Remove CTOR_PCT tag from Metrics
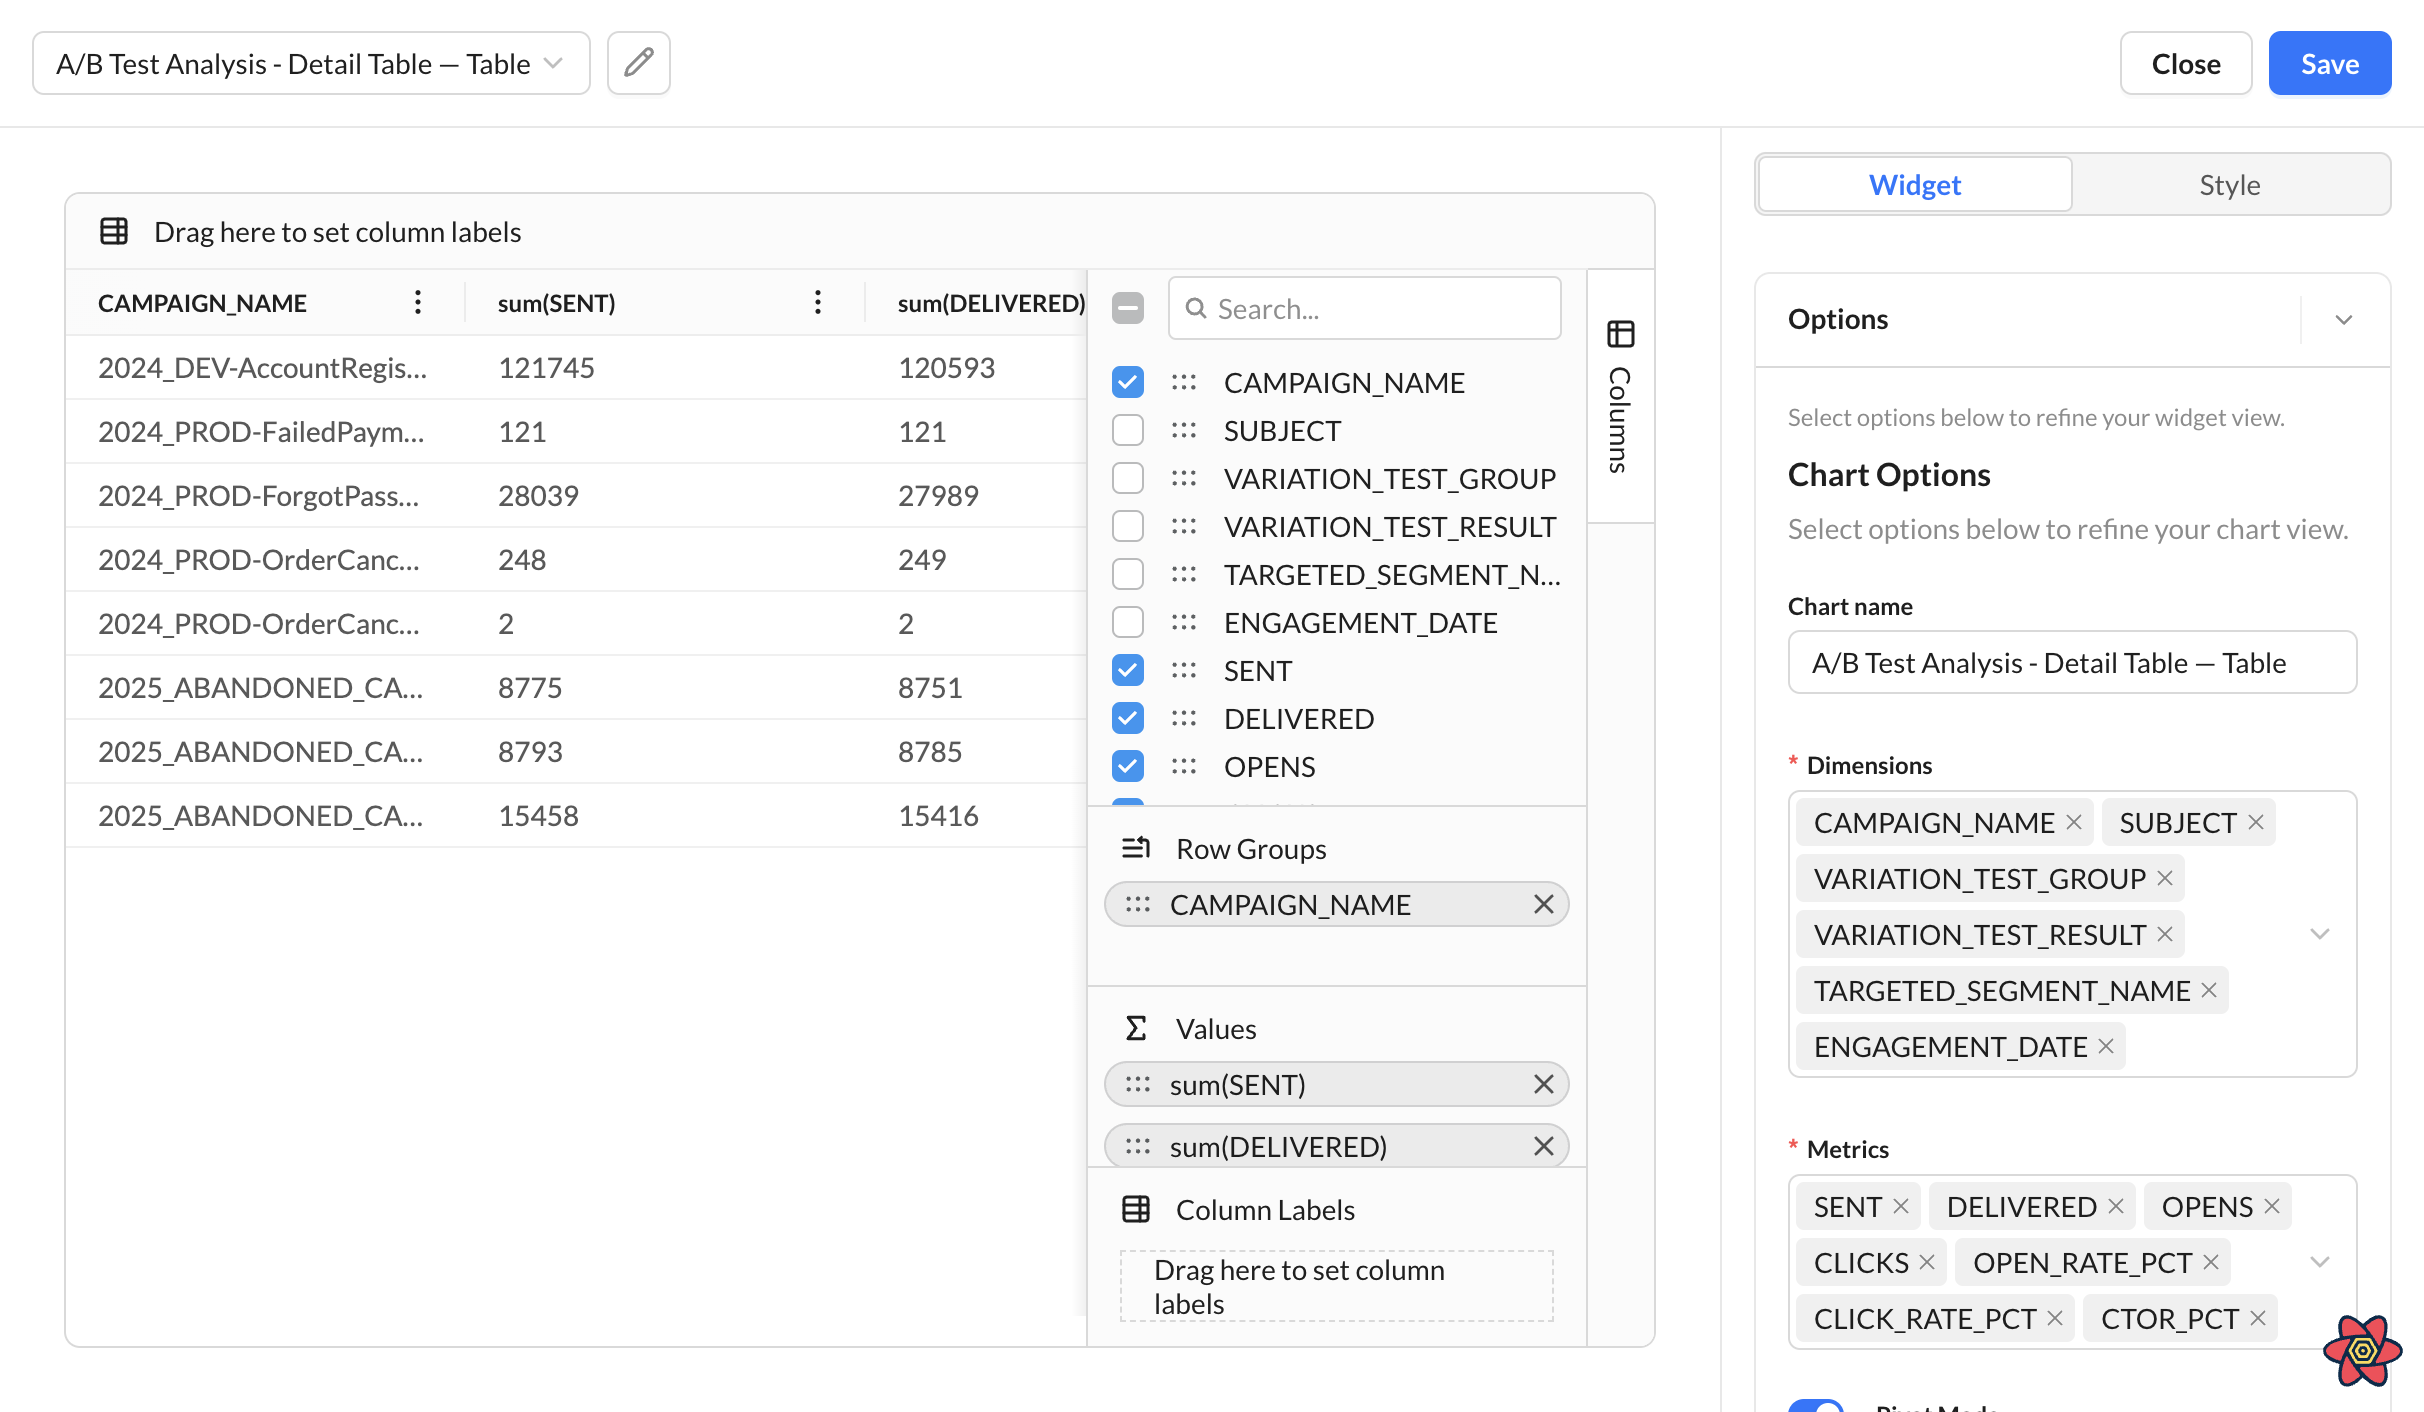This screenshot has width=2424, height=1412. (x=2258, y=1318)
